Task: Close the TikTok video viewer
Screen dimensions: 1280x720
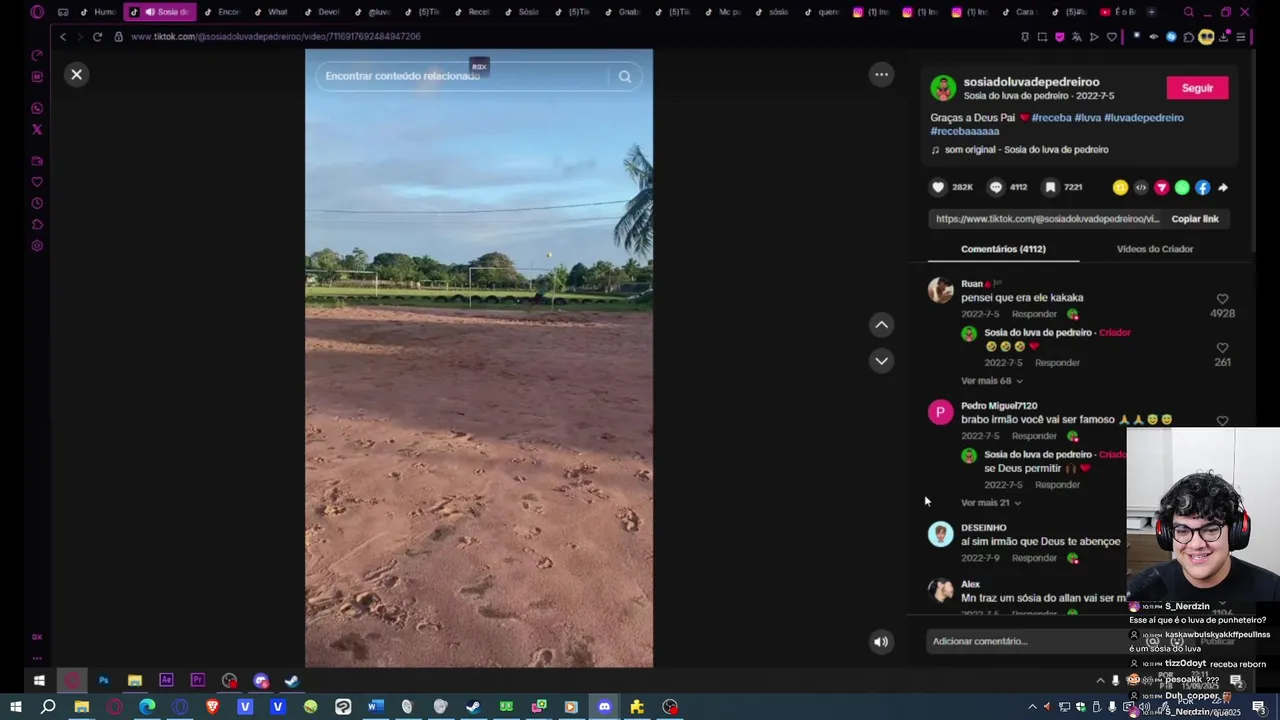Action: 76,75
